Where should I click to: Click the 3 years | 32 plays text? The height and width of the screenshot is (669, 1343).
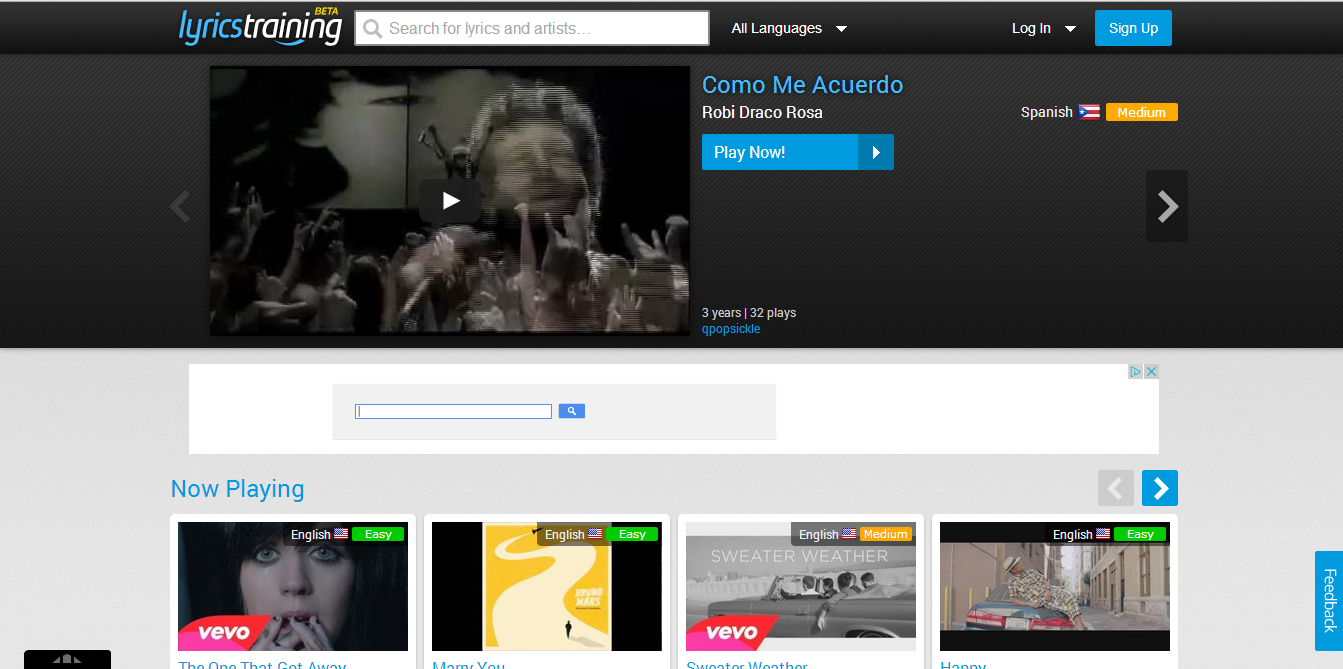click(x=749, y=313)
